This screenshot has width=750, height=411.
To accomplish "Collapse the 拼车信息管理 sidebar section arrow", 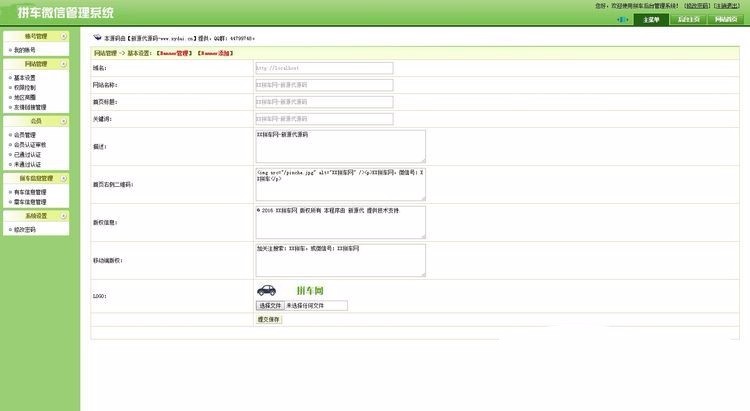I will [x=63, y=178].
